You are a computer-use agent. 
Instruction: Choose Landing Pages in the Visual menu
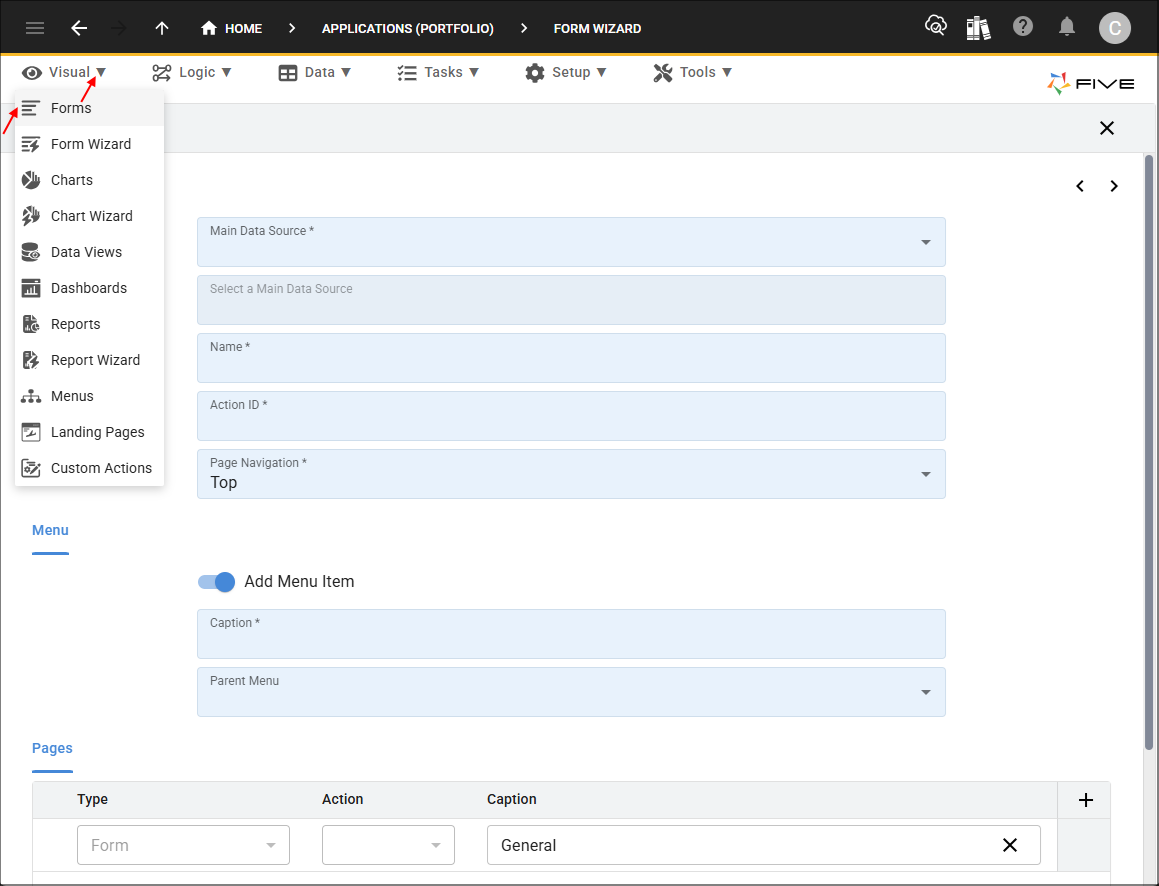[x=89, y=432]
